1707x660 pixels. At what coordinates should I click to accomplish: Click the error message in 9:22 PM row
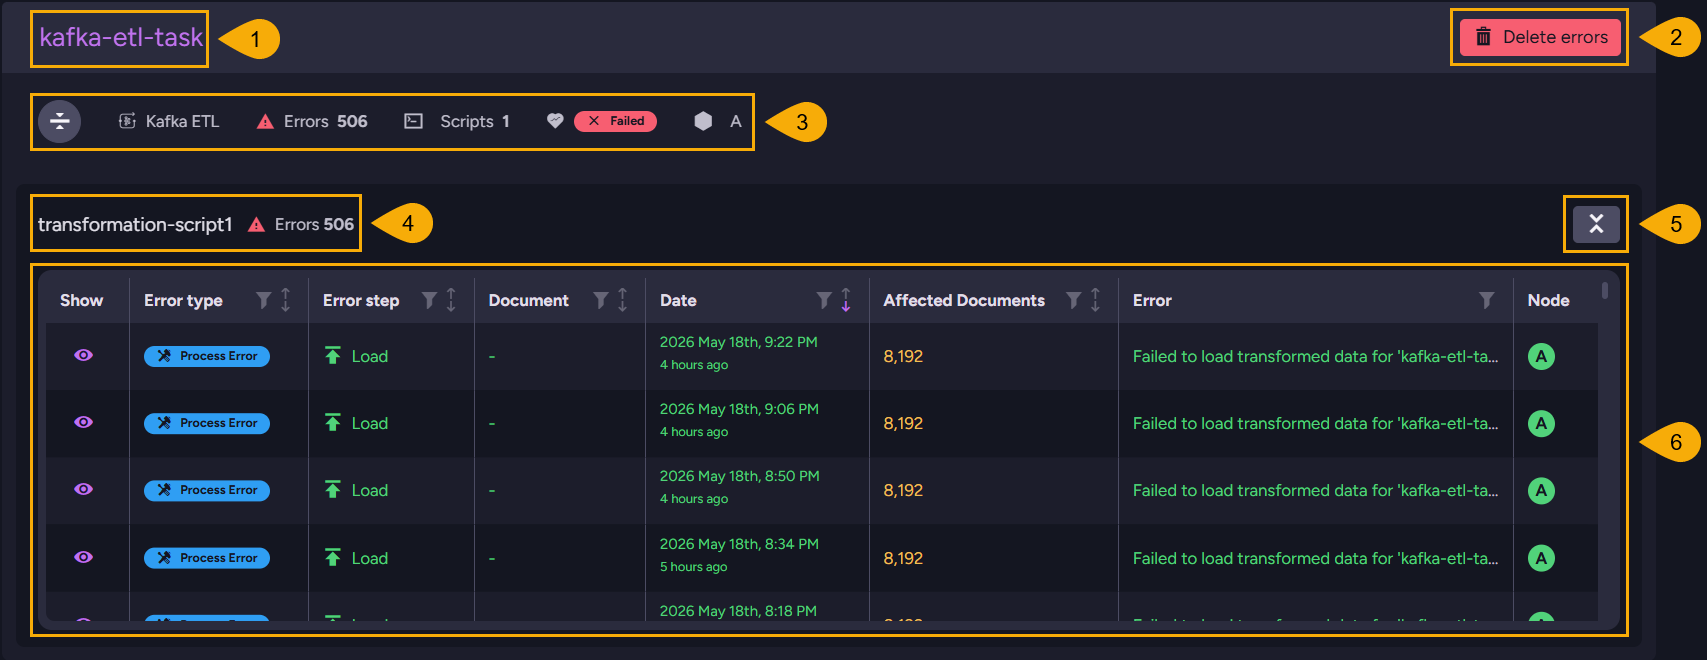(1315, 356)
